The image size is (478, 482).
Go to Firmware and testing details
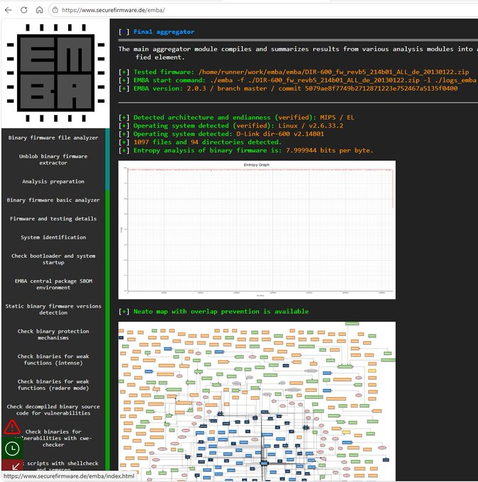(53, 219)
